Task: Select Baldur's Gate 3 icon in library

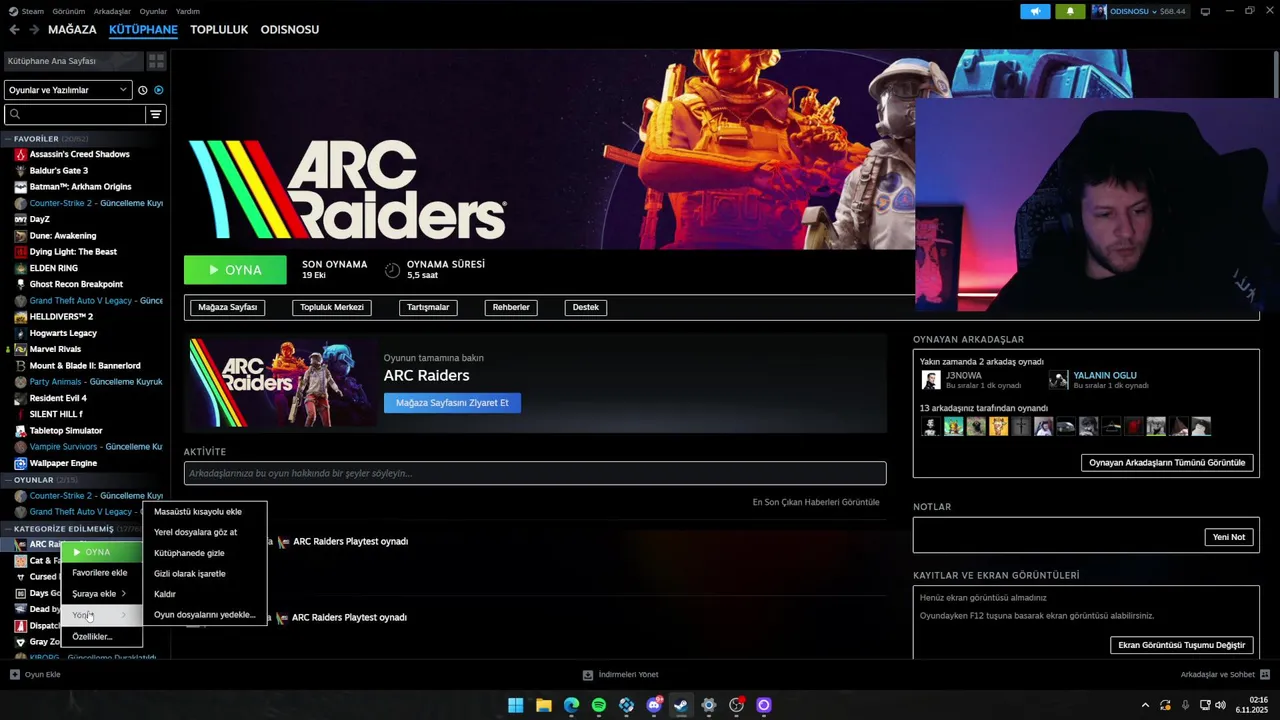Action: coord(20,171)
